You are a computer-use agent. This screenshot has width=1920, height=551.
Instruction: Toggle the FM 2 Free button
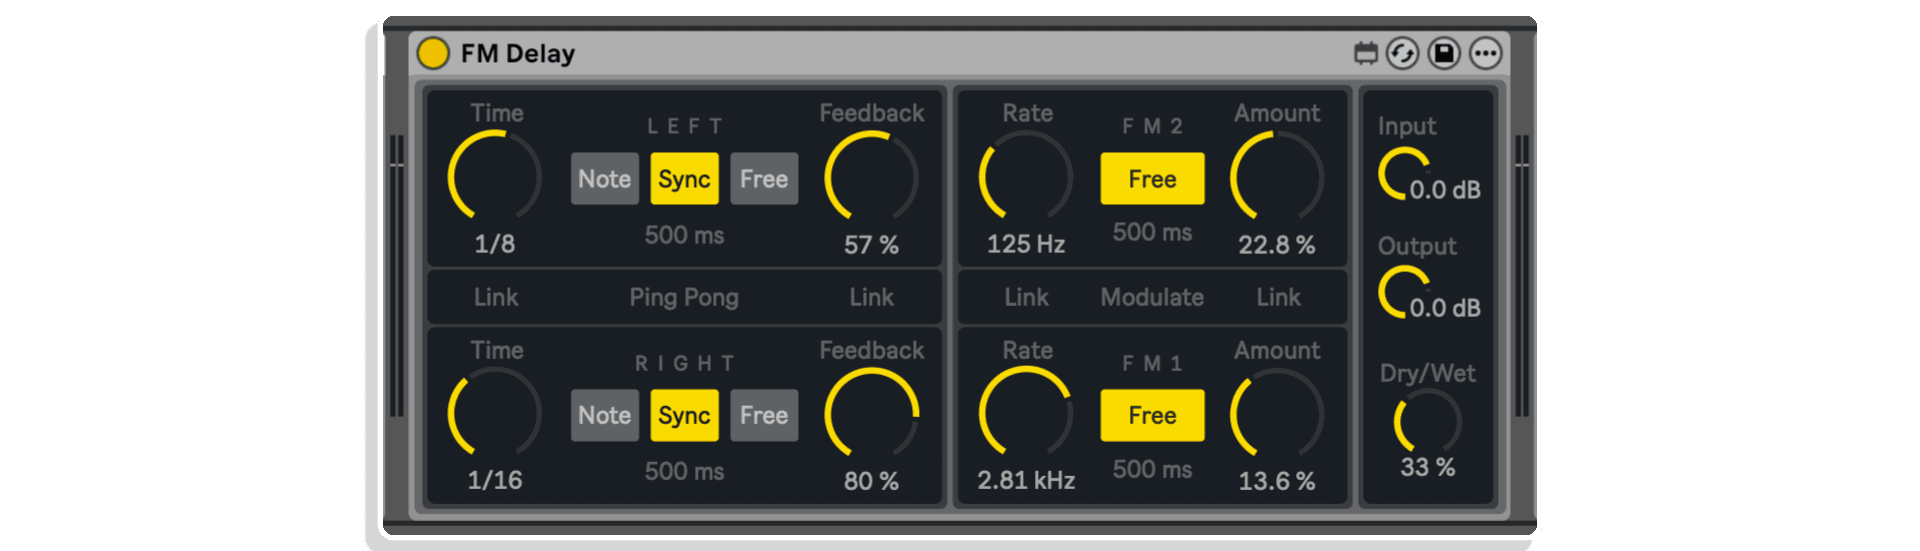point(1152,179)
